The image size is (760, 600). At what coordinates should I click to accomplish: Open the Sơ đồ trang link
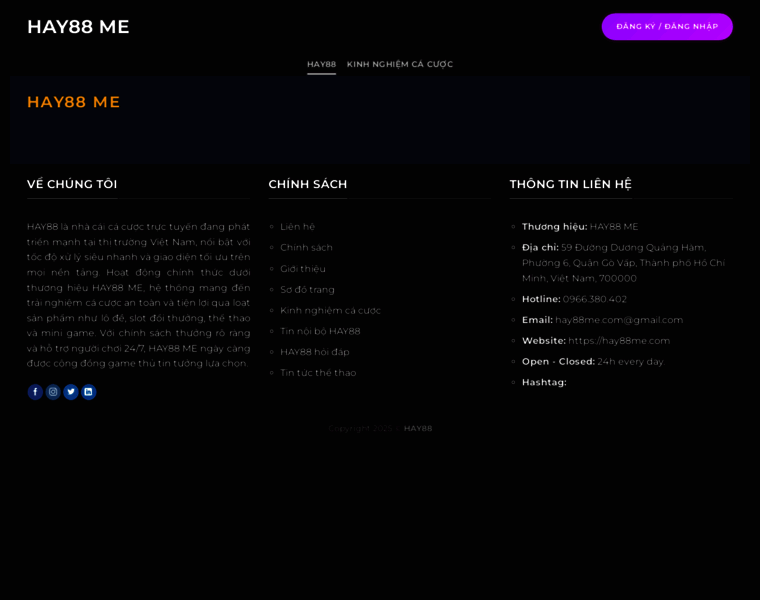click(x=307, y=290)
